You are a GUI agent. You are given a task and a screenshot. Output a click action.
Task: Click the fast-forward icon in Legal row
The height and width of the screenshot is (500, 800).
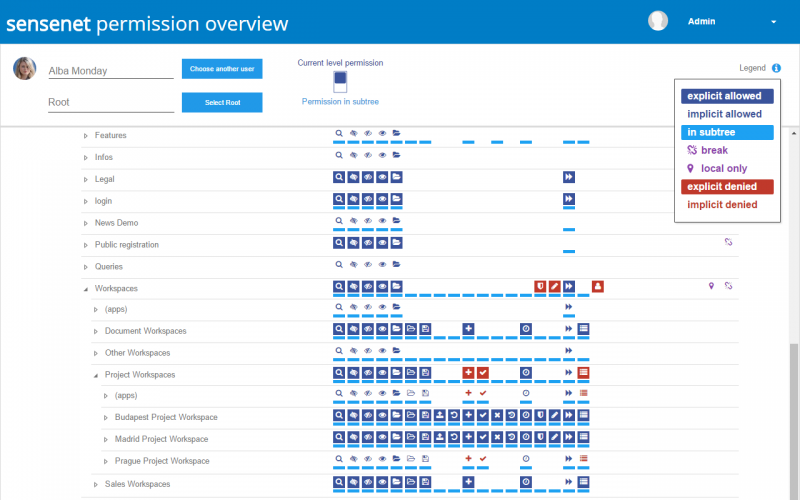(568, 177)
